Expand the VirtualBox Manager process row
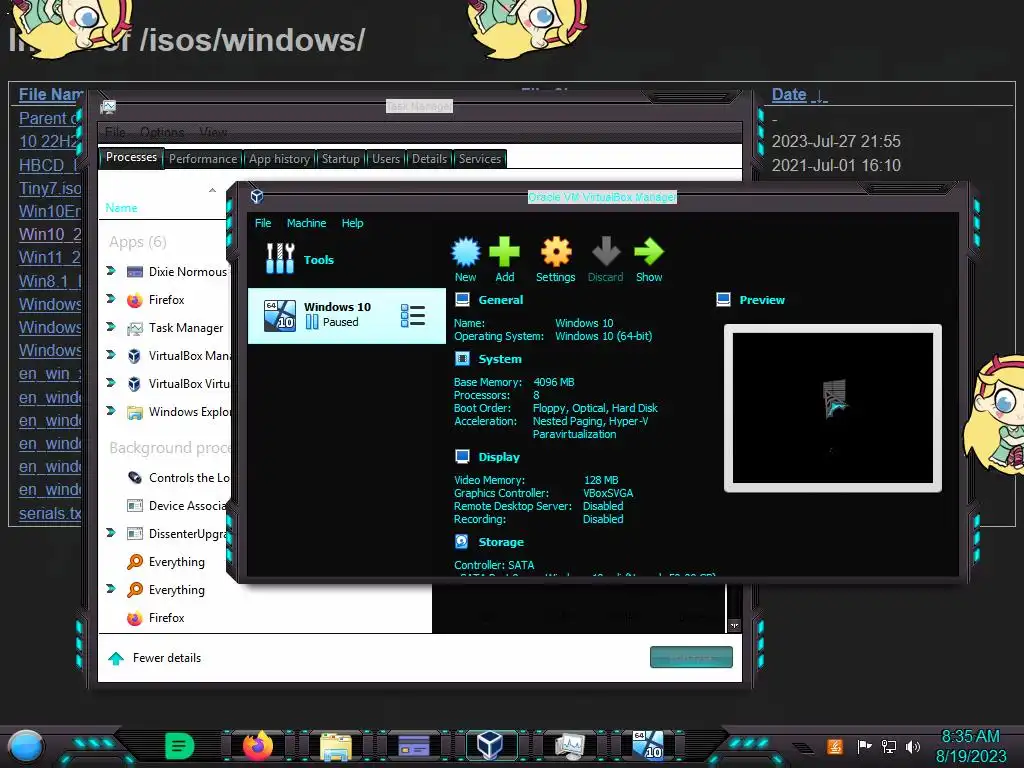1024x768 pixels. click(111, 355)
